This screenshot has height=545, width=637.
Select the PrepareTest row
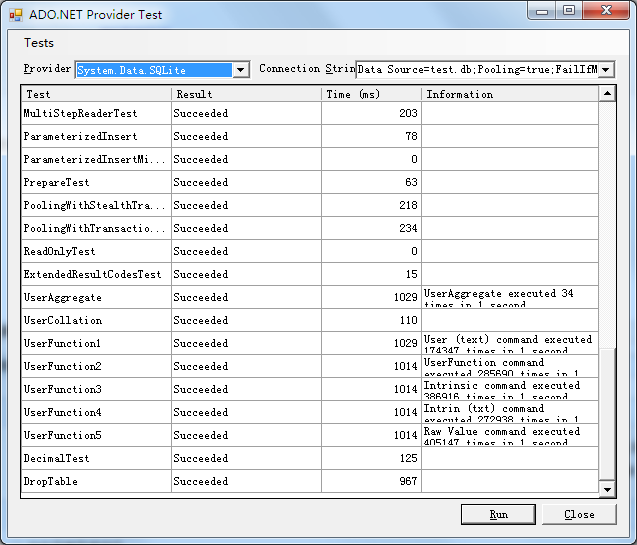tap(310, 182)
